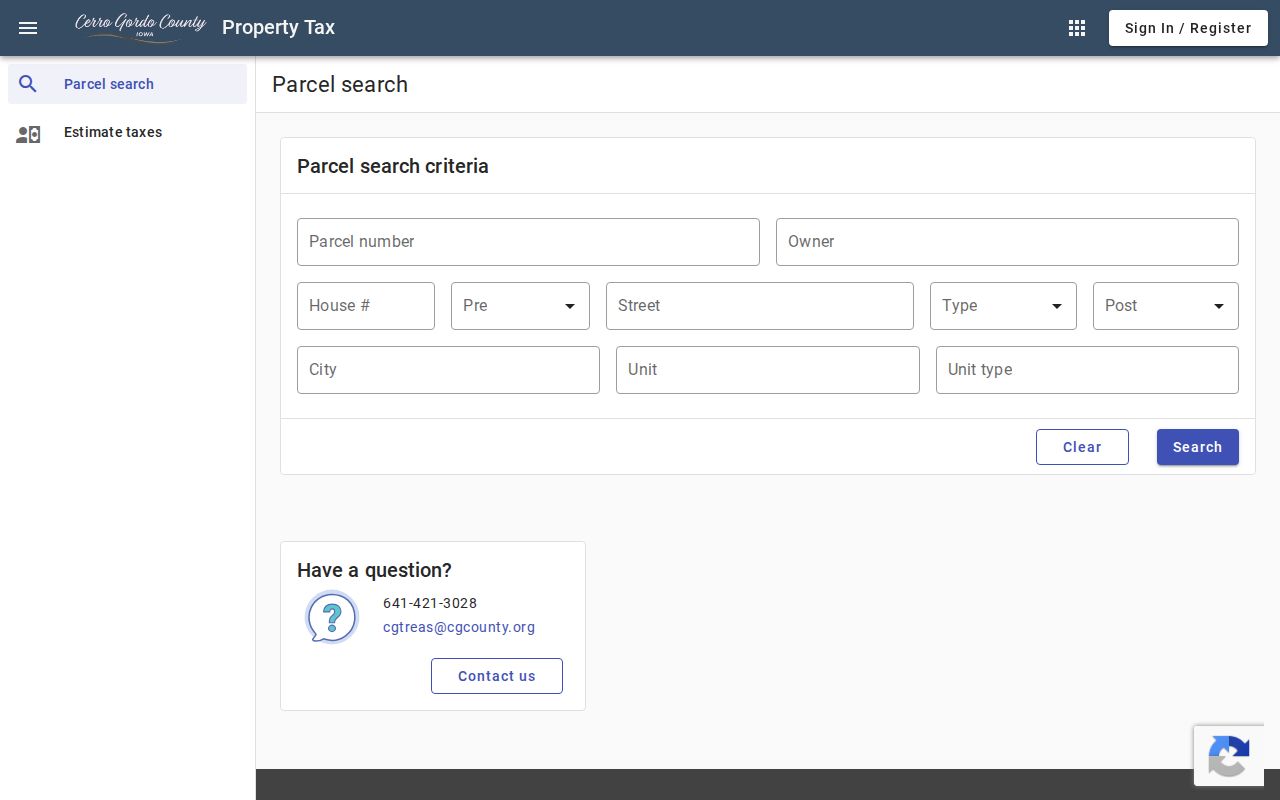Open the Post direction dropdown
Viewport: 1280px width, 800px height.
1166,306
